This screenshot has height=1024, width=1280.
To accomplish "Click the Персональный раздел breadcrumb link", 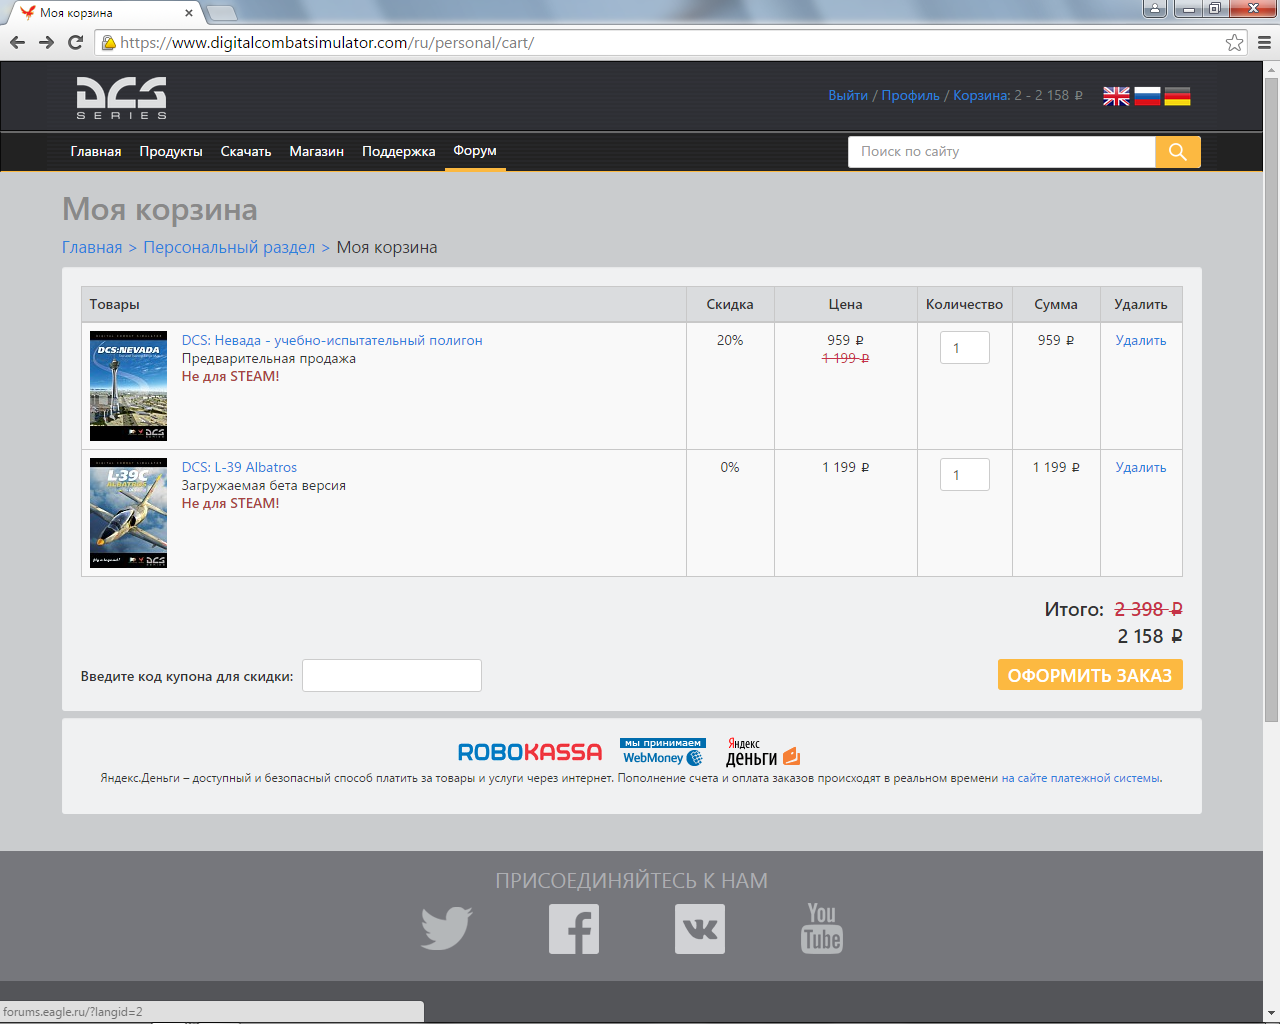I will tap(229, 247).
